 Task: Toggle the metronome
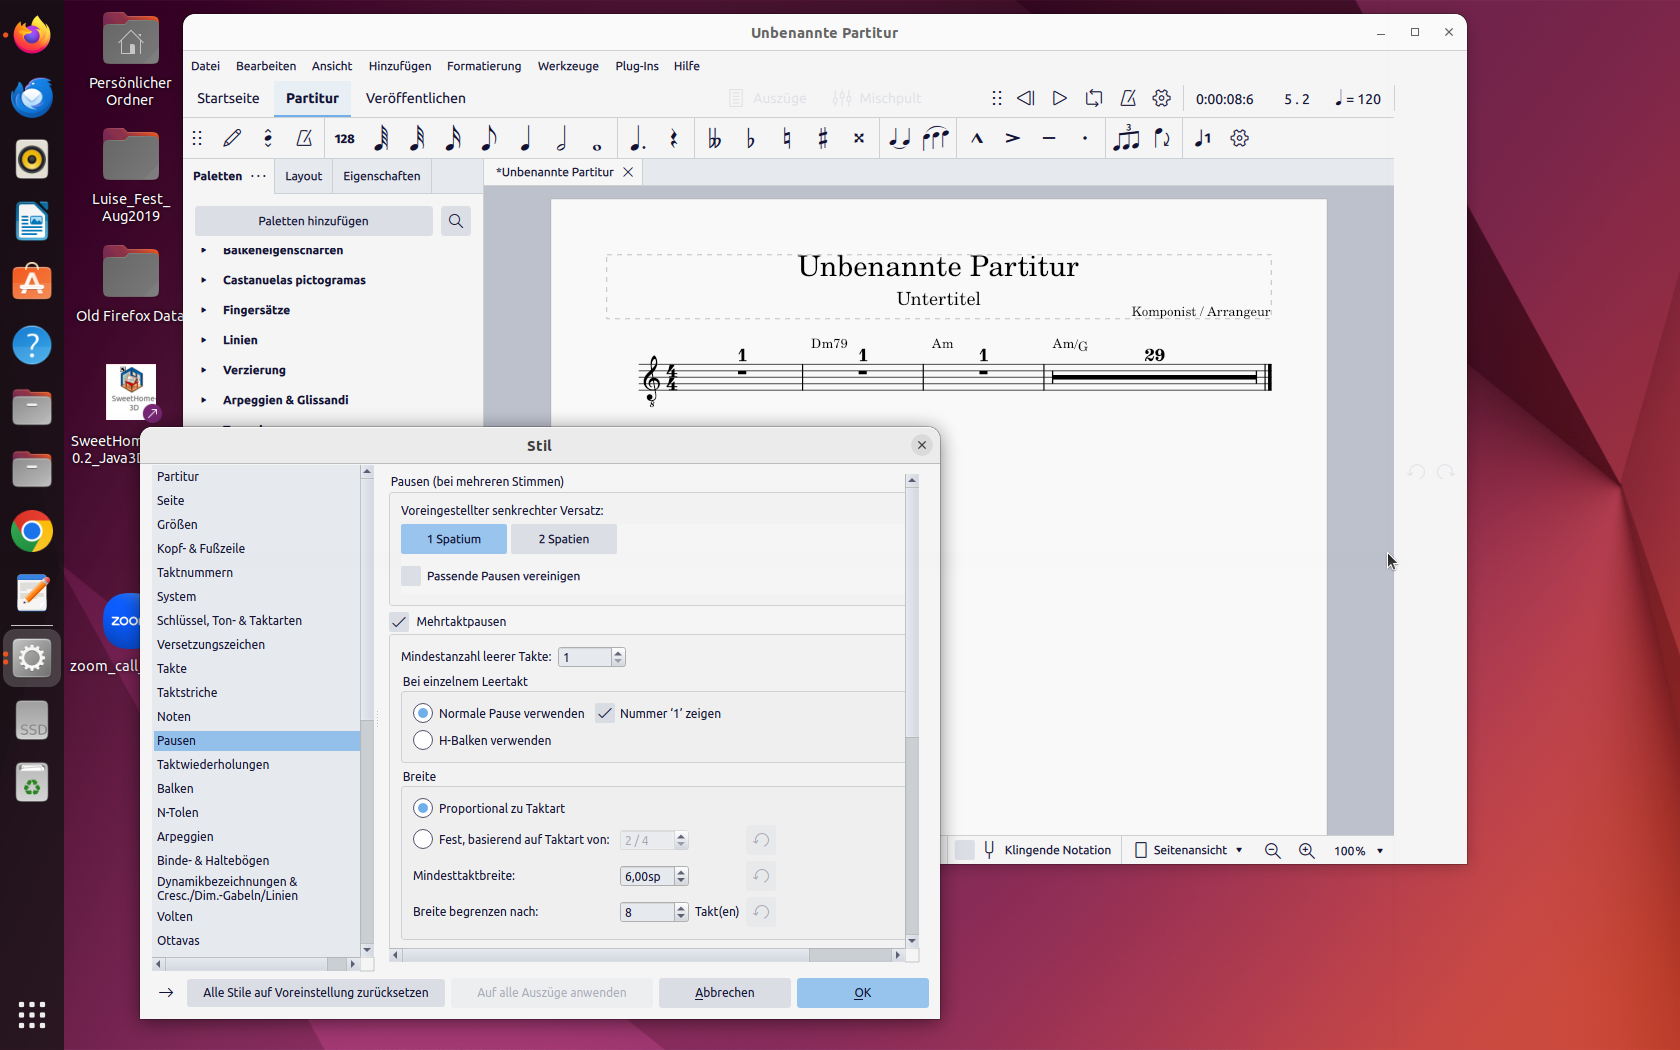click(x=1127, y=98)
